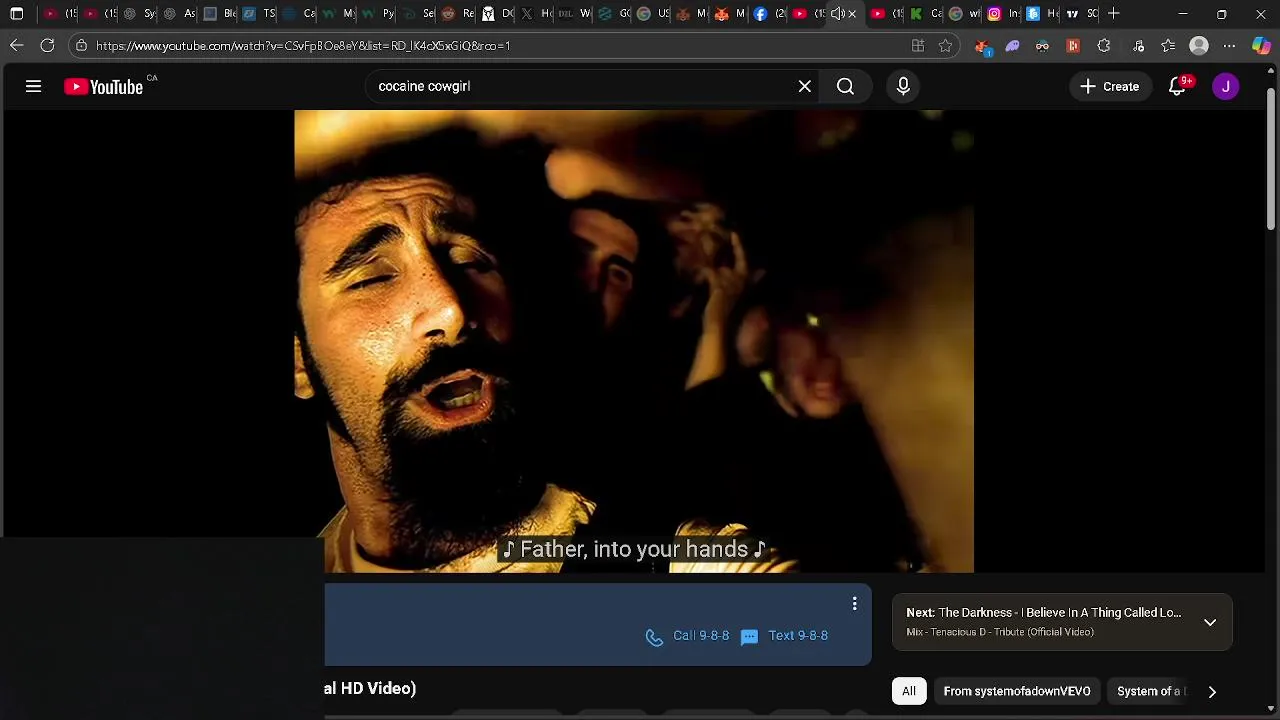Open the YouTube guide hamburger menu
The height and width of the screenshot is (720, 1280).
pos(33,86)
